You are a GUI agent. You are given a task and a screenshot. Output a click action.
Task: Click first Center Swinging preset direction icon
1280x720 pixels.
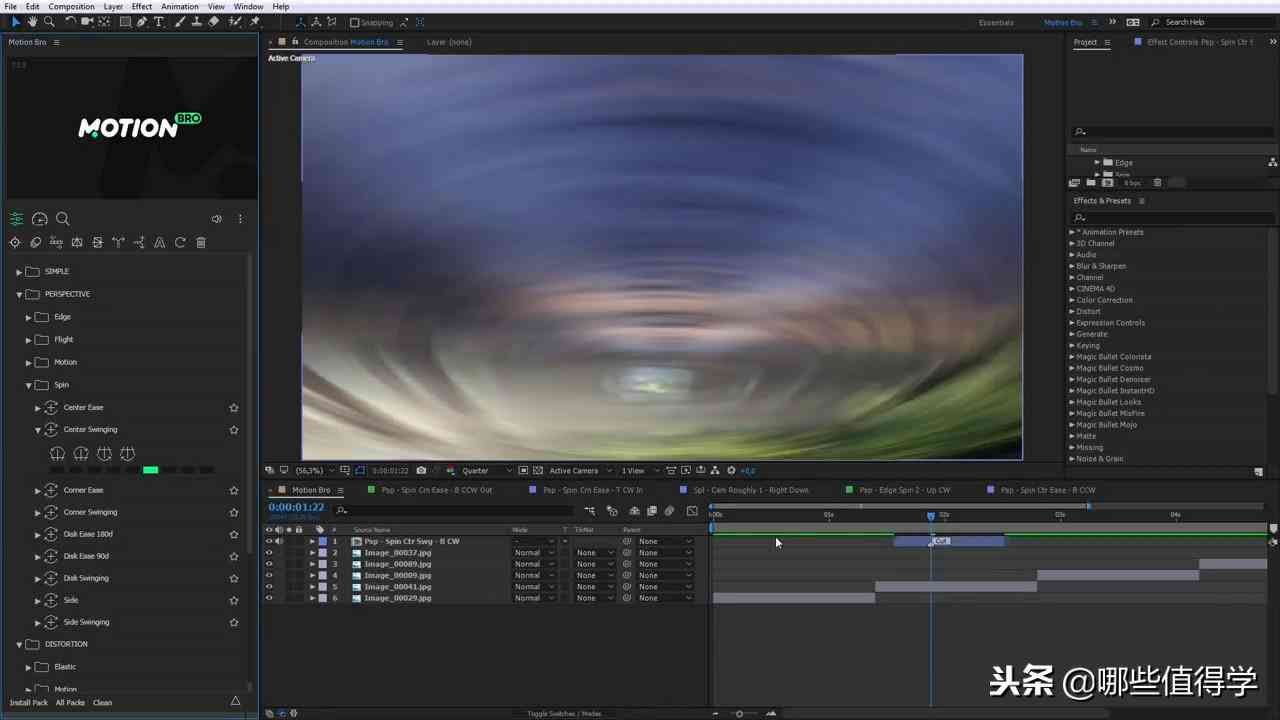[58, 454]
